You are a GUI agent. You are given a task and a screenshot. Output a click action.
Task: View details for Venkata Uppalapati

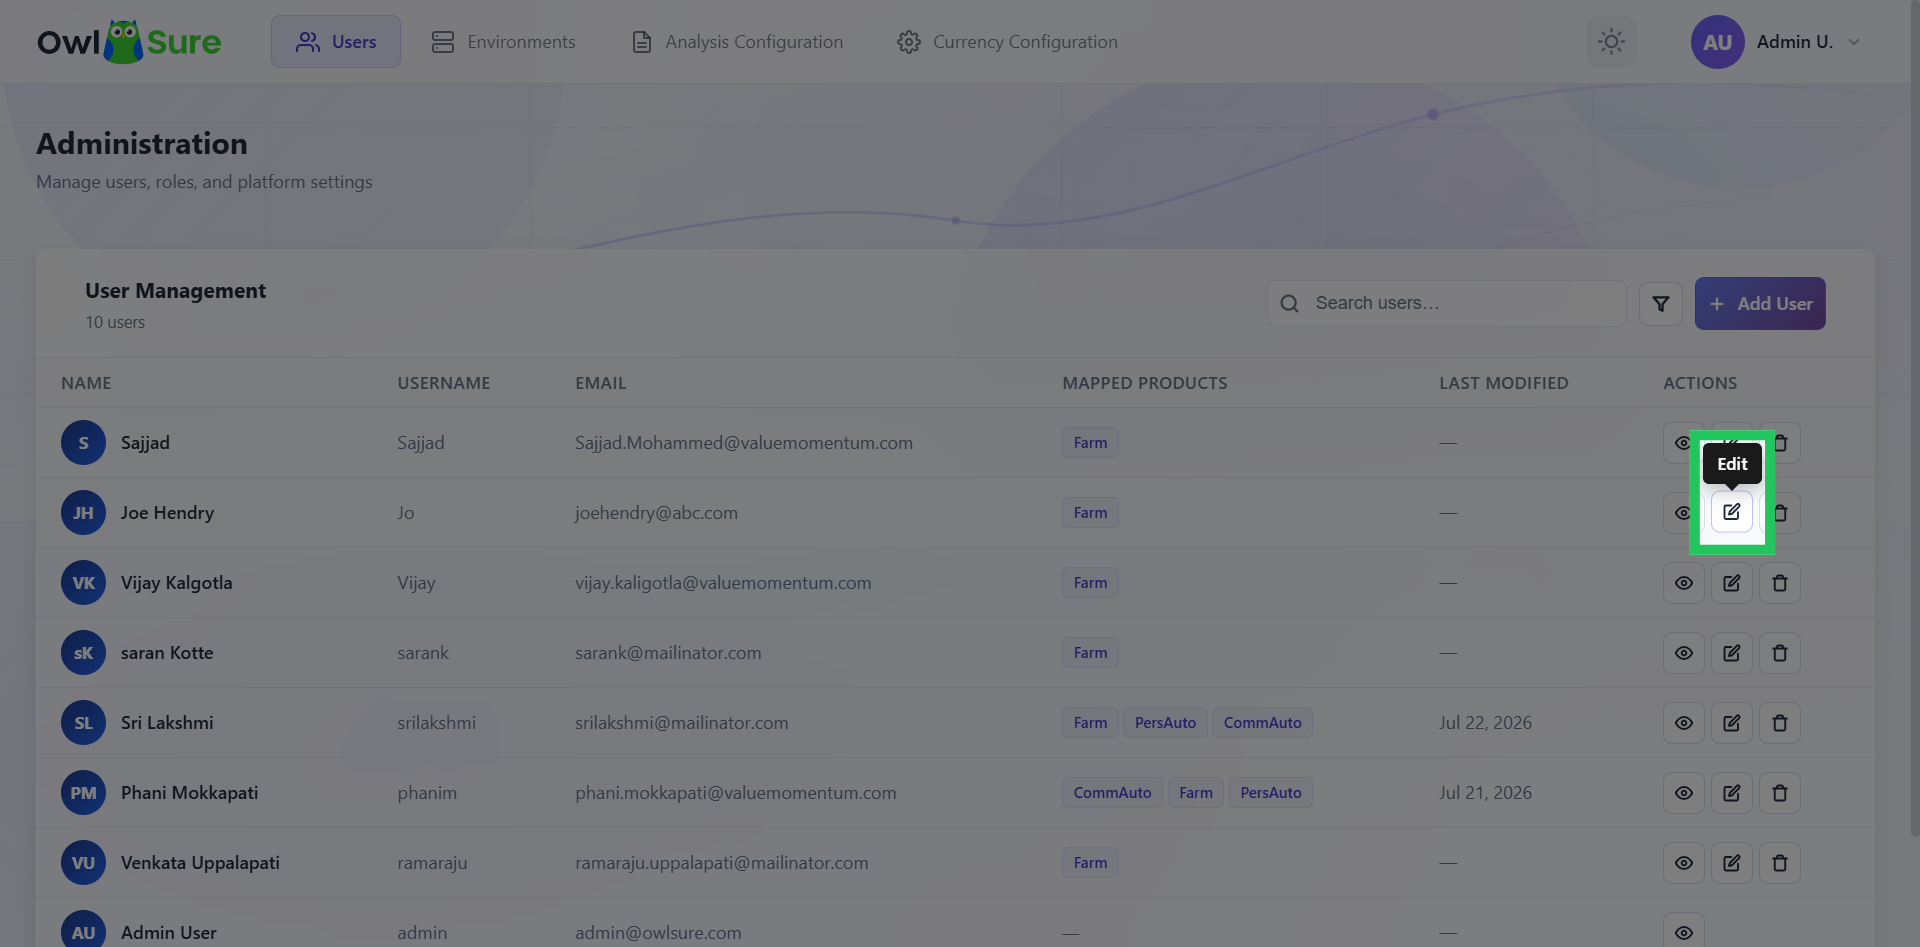click(1683, 863)
